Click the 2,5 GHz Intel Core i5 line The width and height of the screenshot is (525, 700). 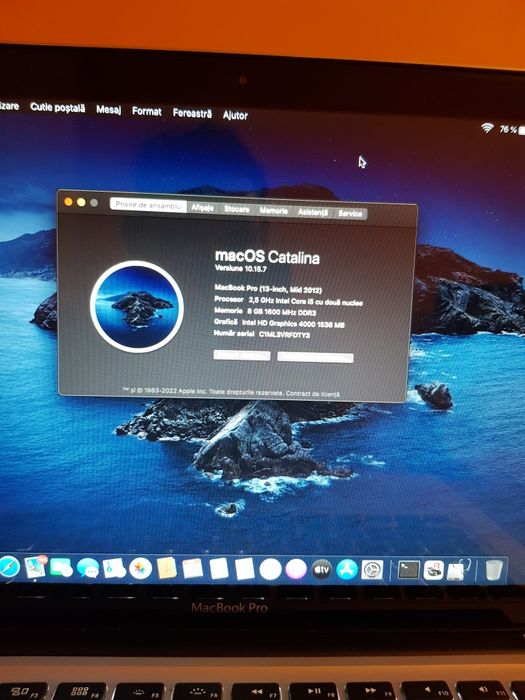pyautogui.click(x=305, y=301)
